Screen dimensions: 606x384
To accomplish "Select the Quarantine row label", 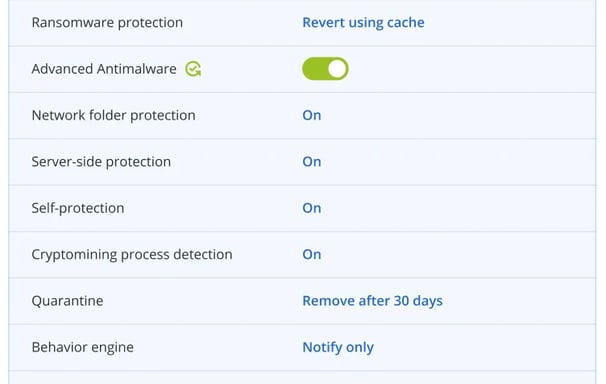I will (x=67, y=301).
